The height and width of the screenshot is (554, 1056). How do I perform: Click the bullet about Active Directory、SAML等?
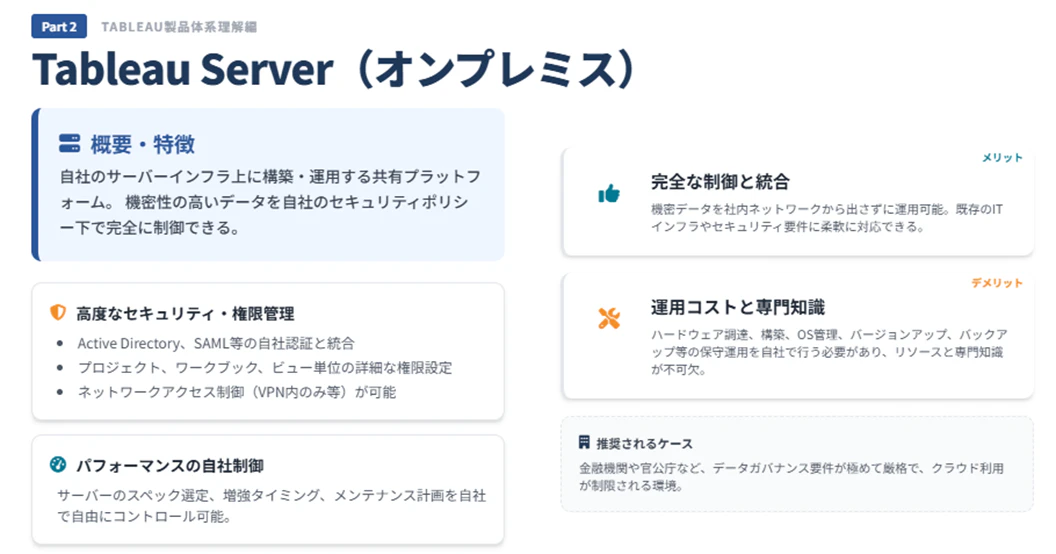216,343
